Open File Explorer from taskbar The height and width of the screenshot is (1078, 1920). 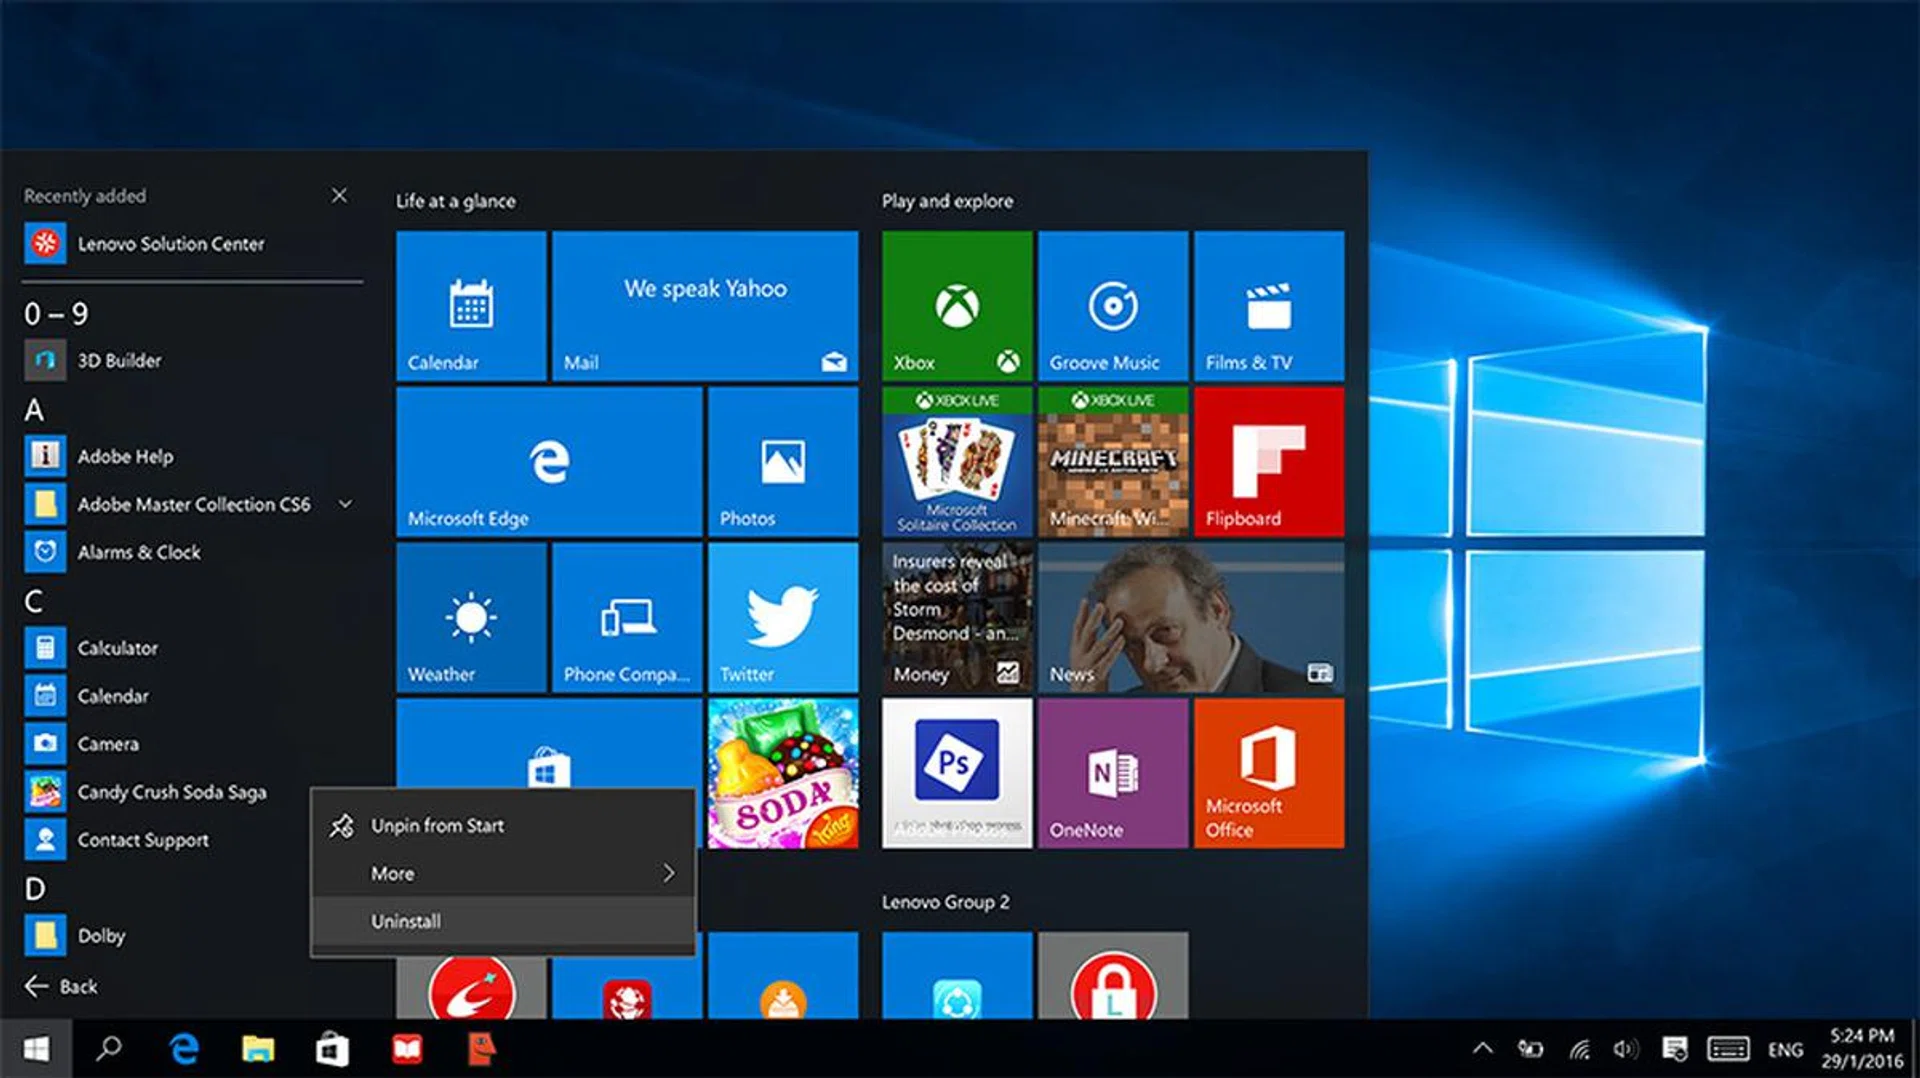coord(258,1049)
